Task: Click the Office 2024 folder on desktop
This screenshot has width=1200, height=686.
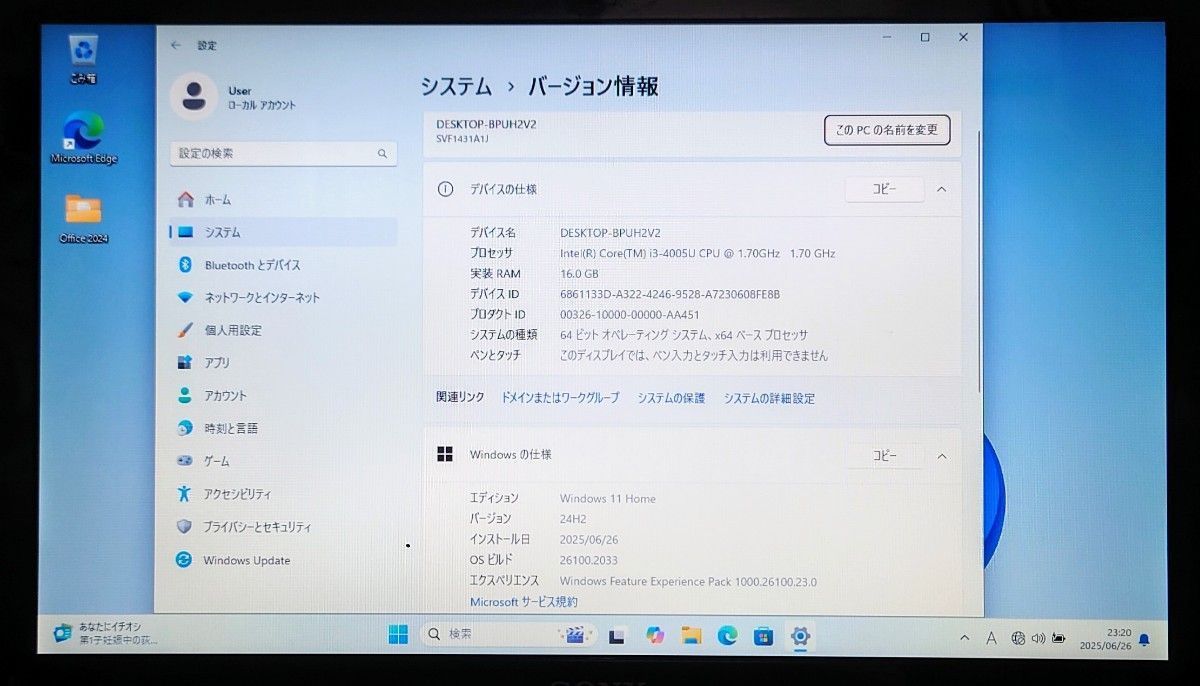Action: point(84,219)
